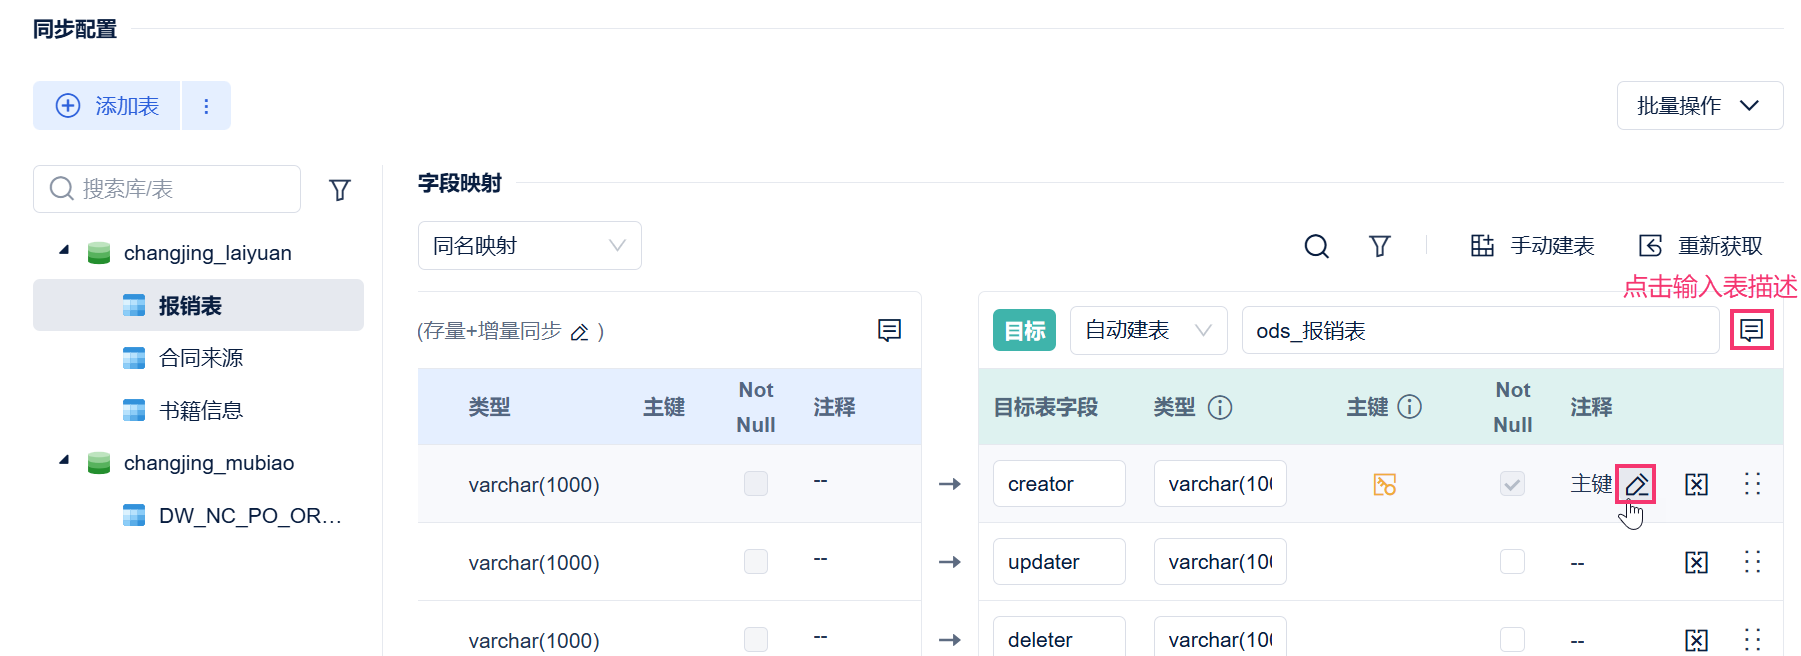The image size is (1801, 656).
Task: Select the 书籍信息 table
Action: (x=200, y=410)
